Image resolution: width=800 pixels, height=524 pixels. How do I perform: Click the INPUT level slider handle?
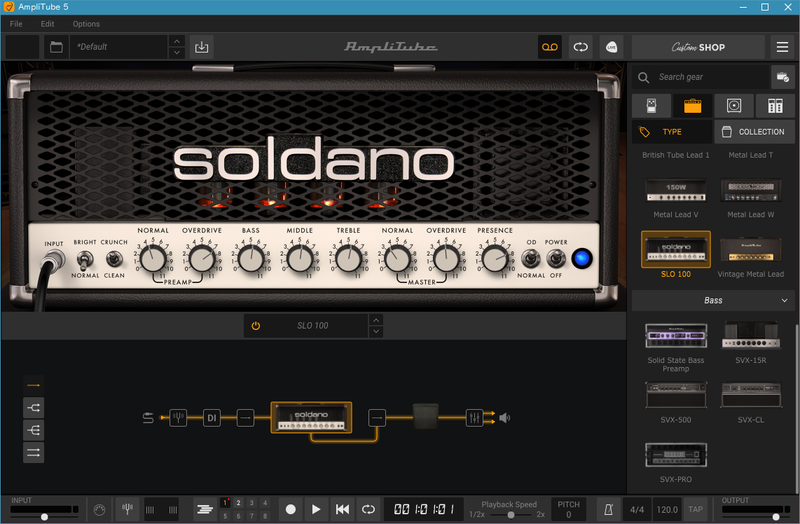point(44,517)
